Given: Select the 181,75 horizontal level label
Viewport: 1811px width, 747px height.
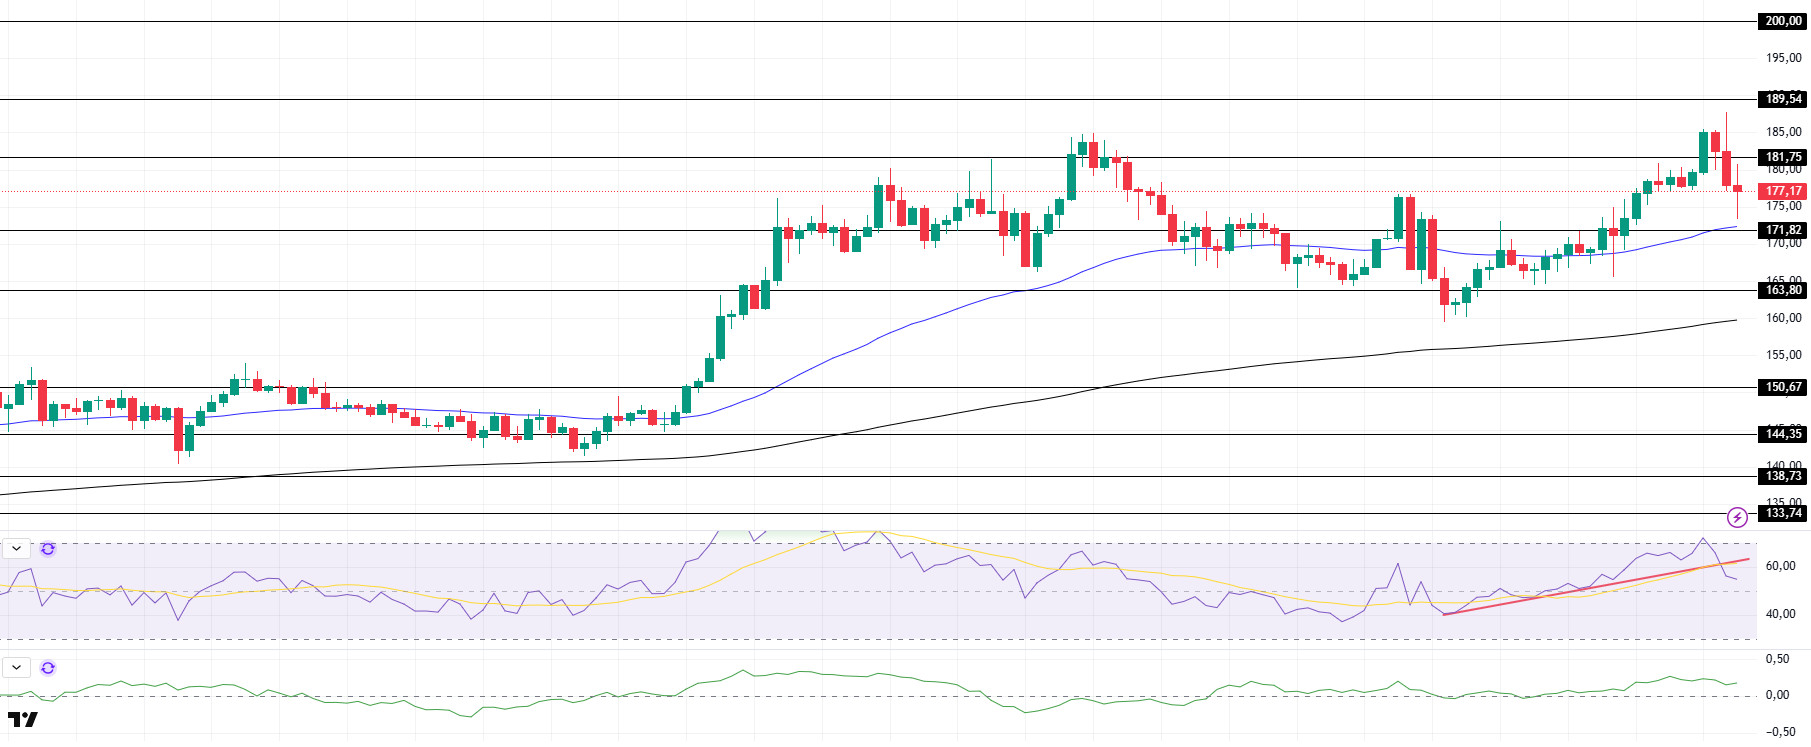Looking at the screenshot, I should click(x=1782, y=157).
